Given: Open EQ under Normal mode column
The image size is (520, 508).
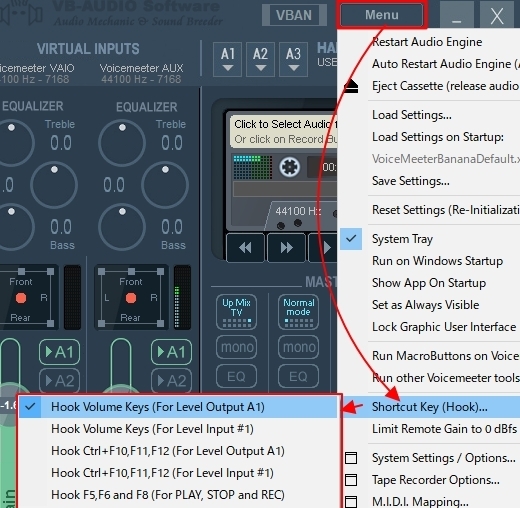Looking at the screenshot, I should point(299,376).
